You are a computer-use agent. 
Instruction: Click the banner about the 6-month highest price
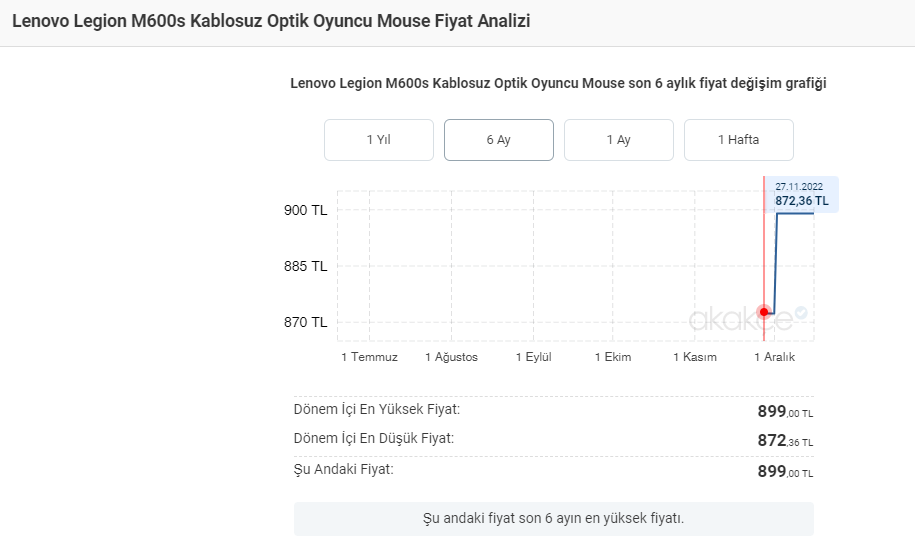553,518
